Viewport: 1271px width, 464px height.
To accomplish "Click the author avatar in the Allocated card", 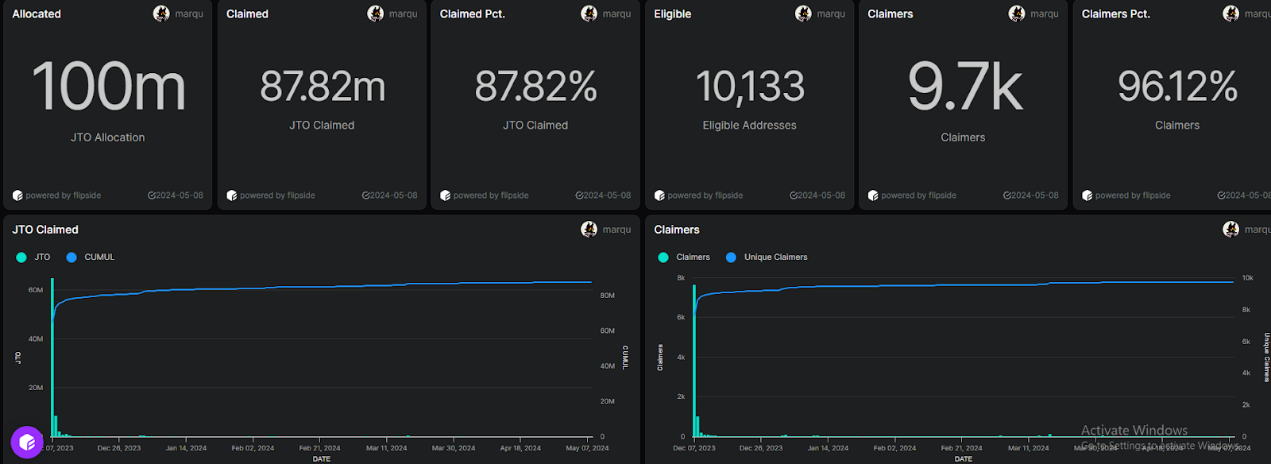I will [x=161, y=14].
